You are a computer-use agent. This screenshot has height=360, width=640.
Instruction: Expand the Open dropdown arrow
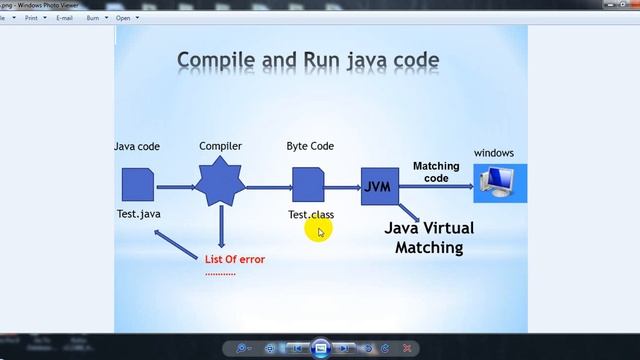[137, 18]
